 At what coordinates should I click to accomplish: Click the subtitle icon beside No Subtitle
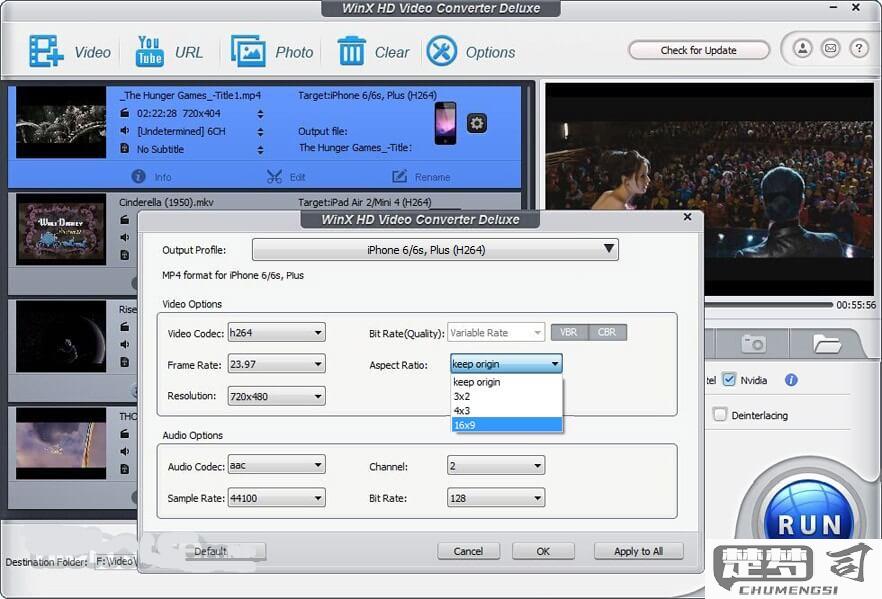pyautogui.click(x=125, y=148)
